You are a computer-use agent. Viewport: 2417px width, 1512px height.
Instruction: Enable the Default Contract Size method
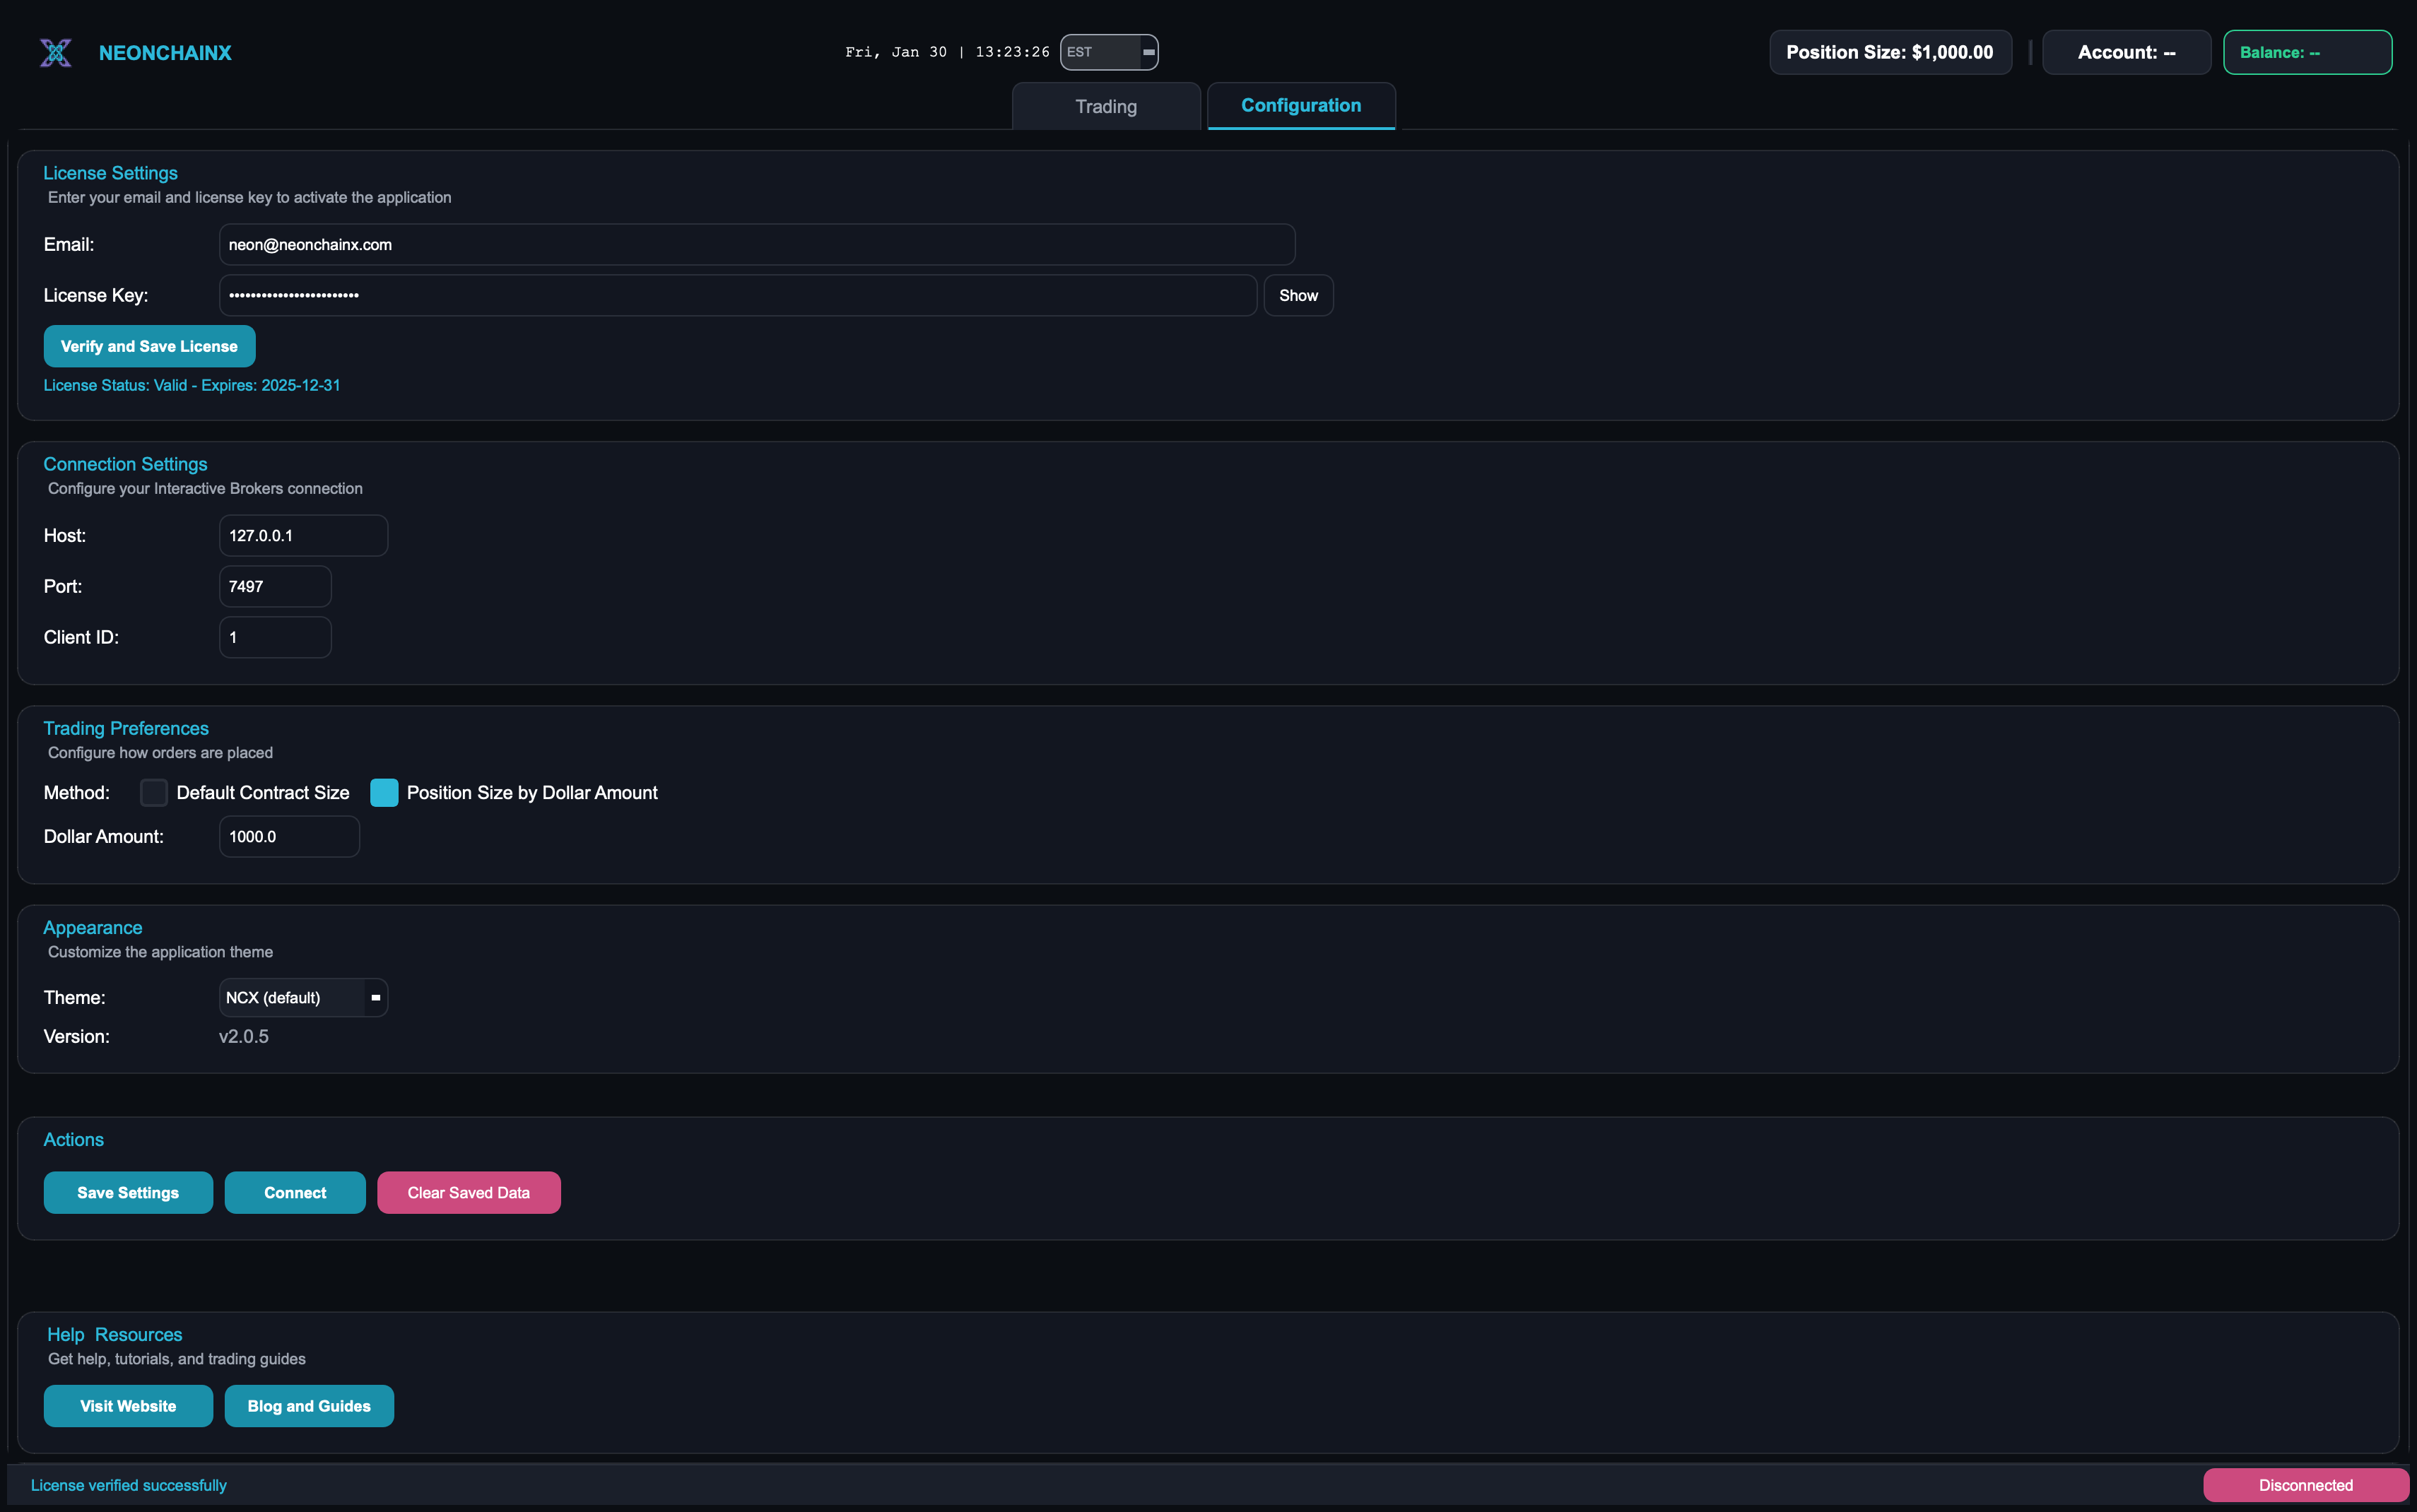coord(154,792)
